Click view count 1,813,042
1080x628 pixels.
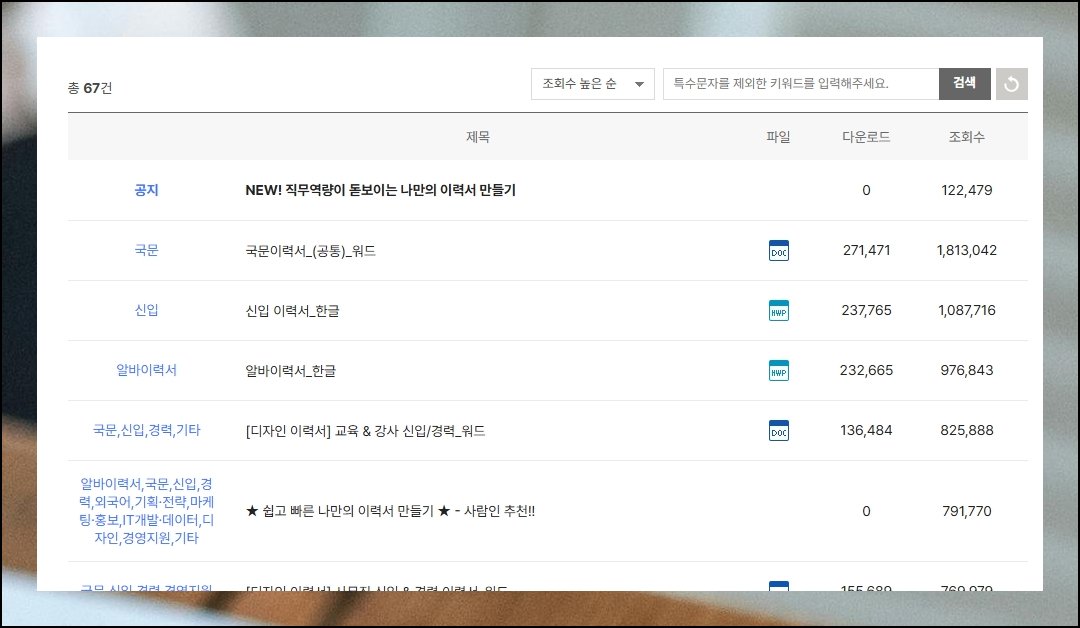[966, 250]
